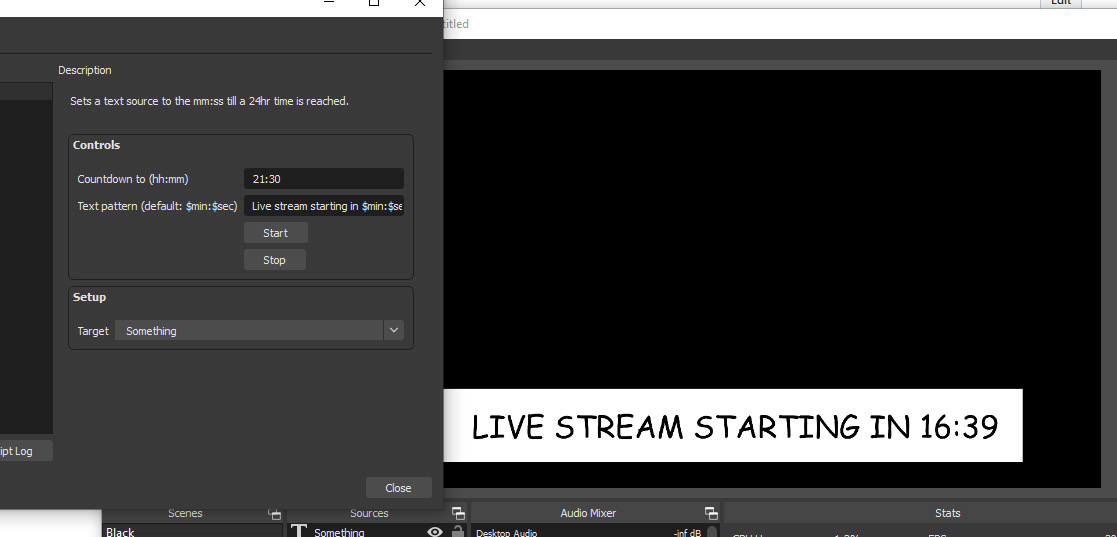Open the Target dropdown showing Something
Screen dimensions: 1117x537
[259, 330]
